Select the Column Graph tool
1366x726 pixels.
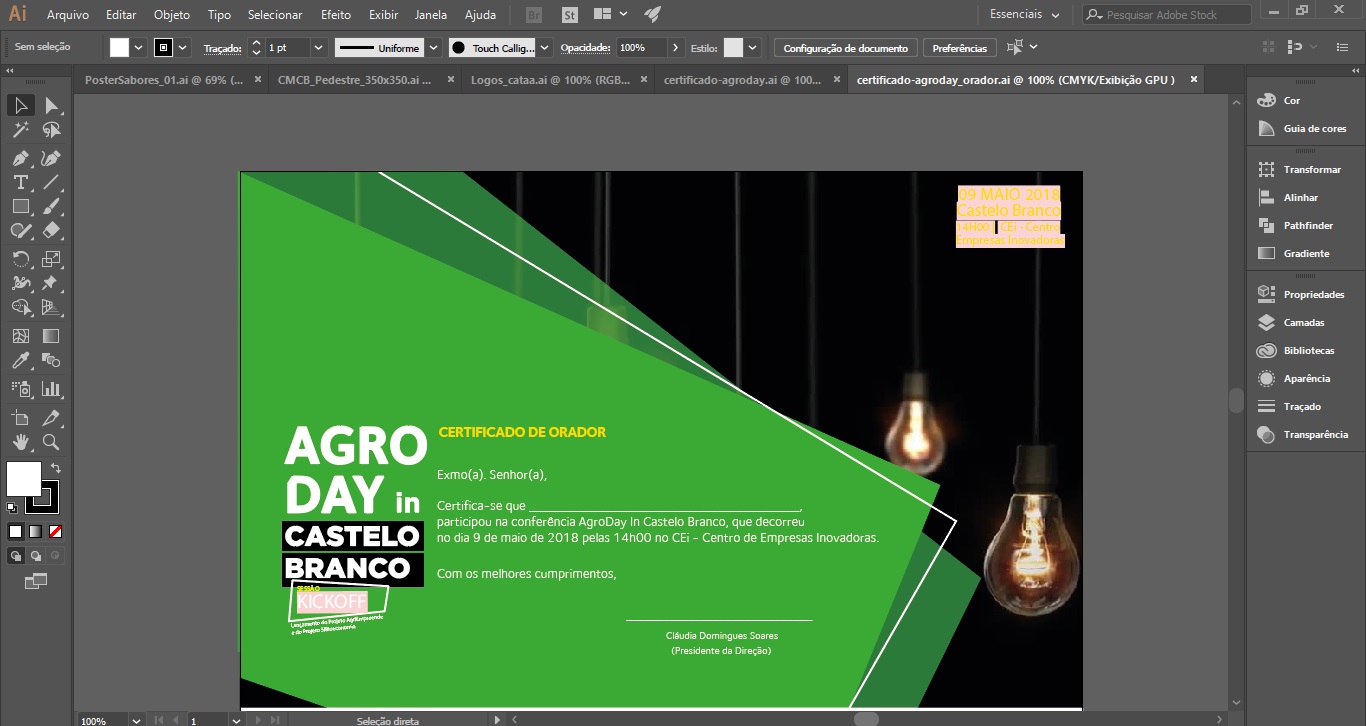point(51,389)
